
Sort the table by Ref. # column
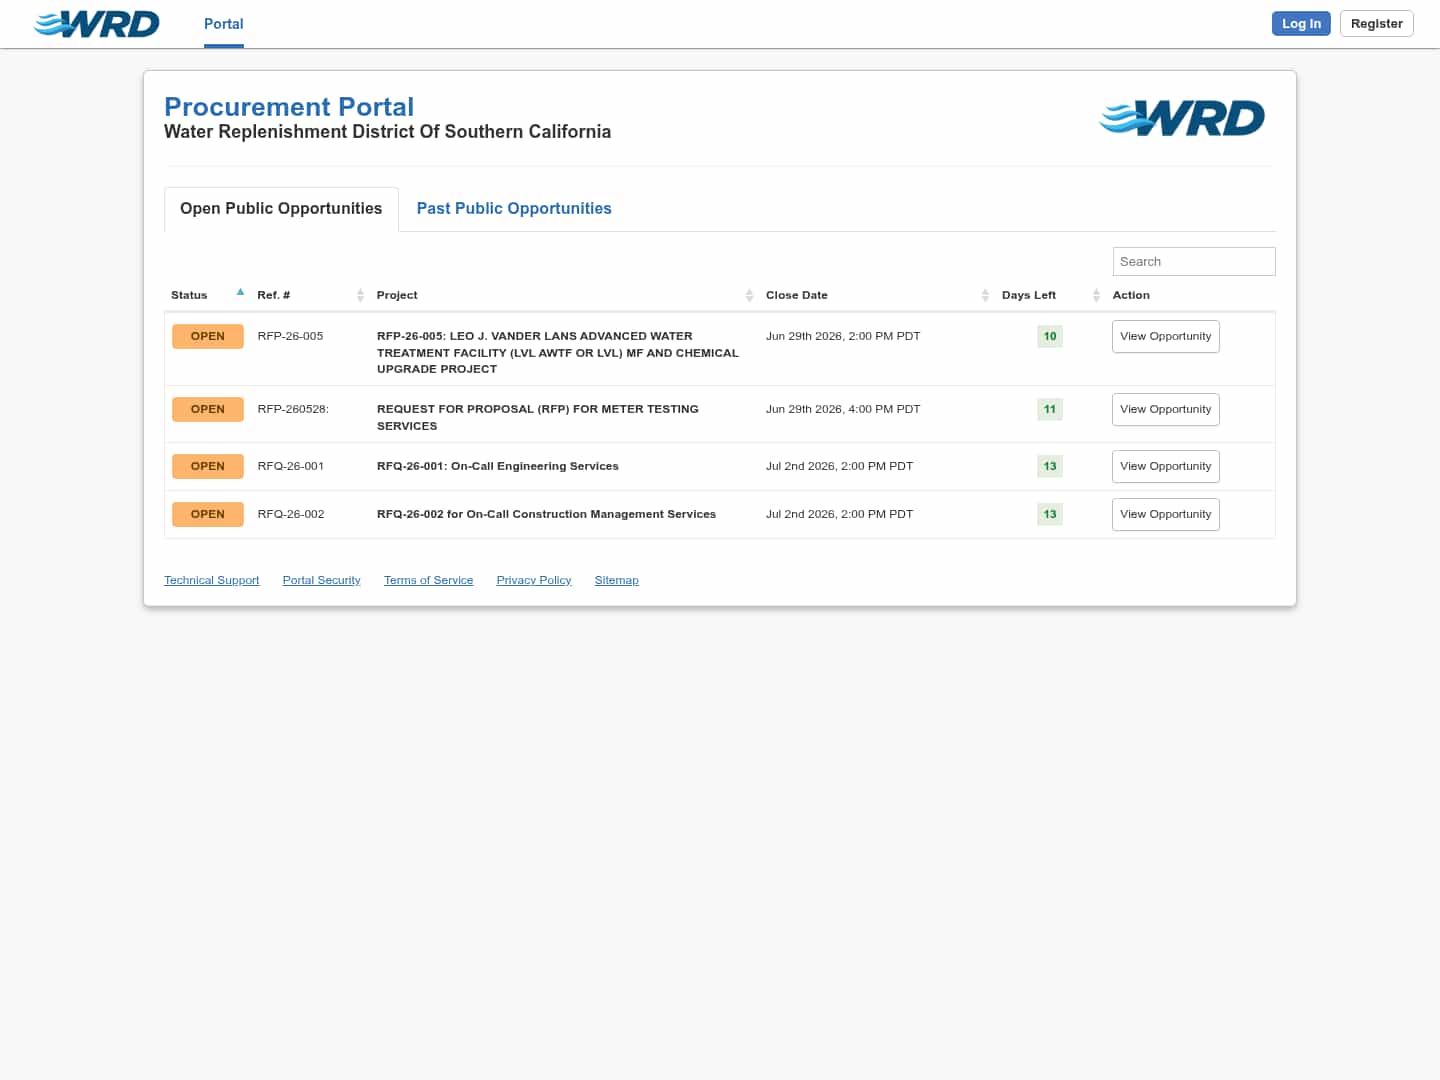pyautogui.click(x=311, y=295)
